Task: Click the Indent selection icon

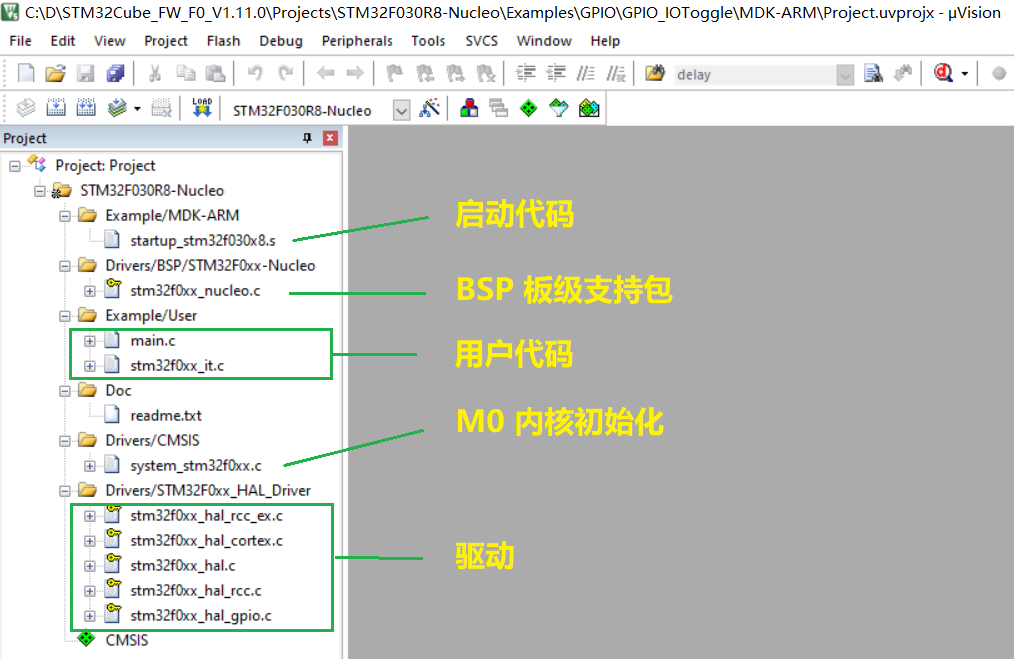Action: click(526, 74)
